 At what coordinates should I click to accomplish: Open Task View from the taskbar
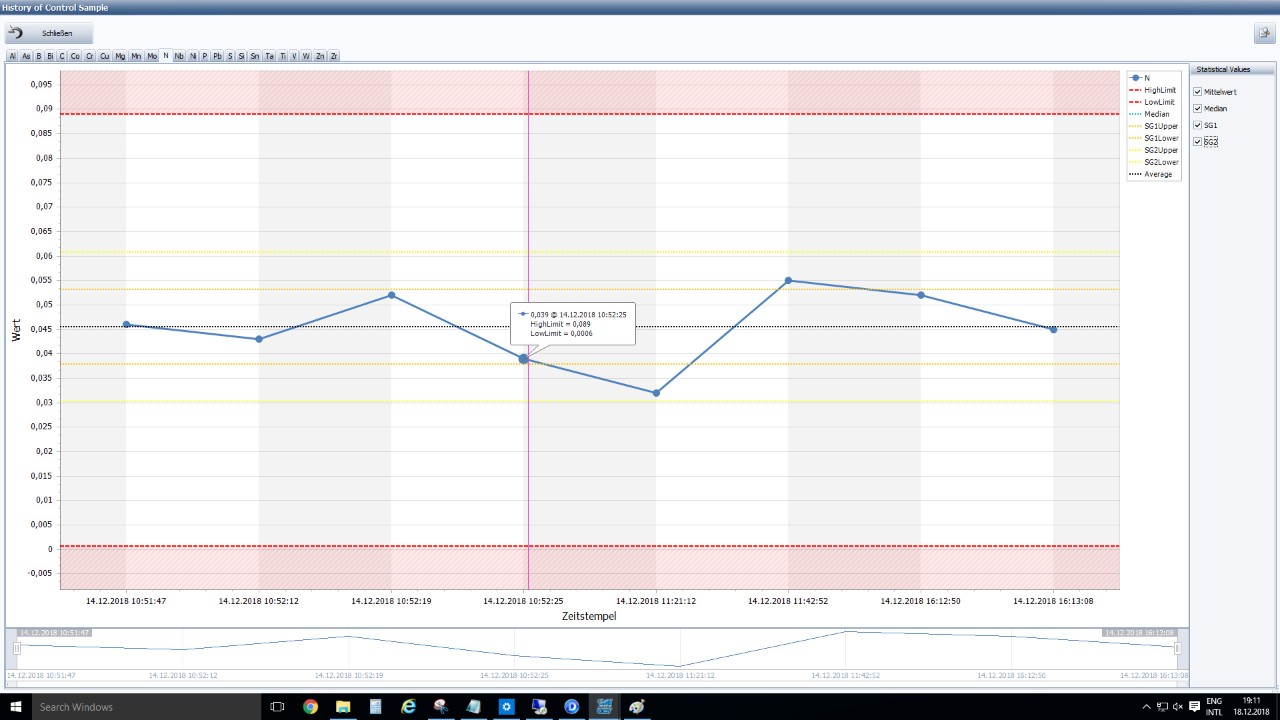pyautogui.click(x=276, y=707)
